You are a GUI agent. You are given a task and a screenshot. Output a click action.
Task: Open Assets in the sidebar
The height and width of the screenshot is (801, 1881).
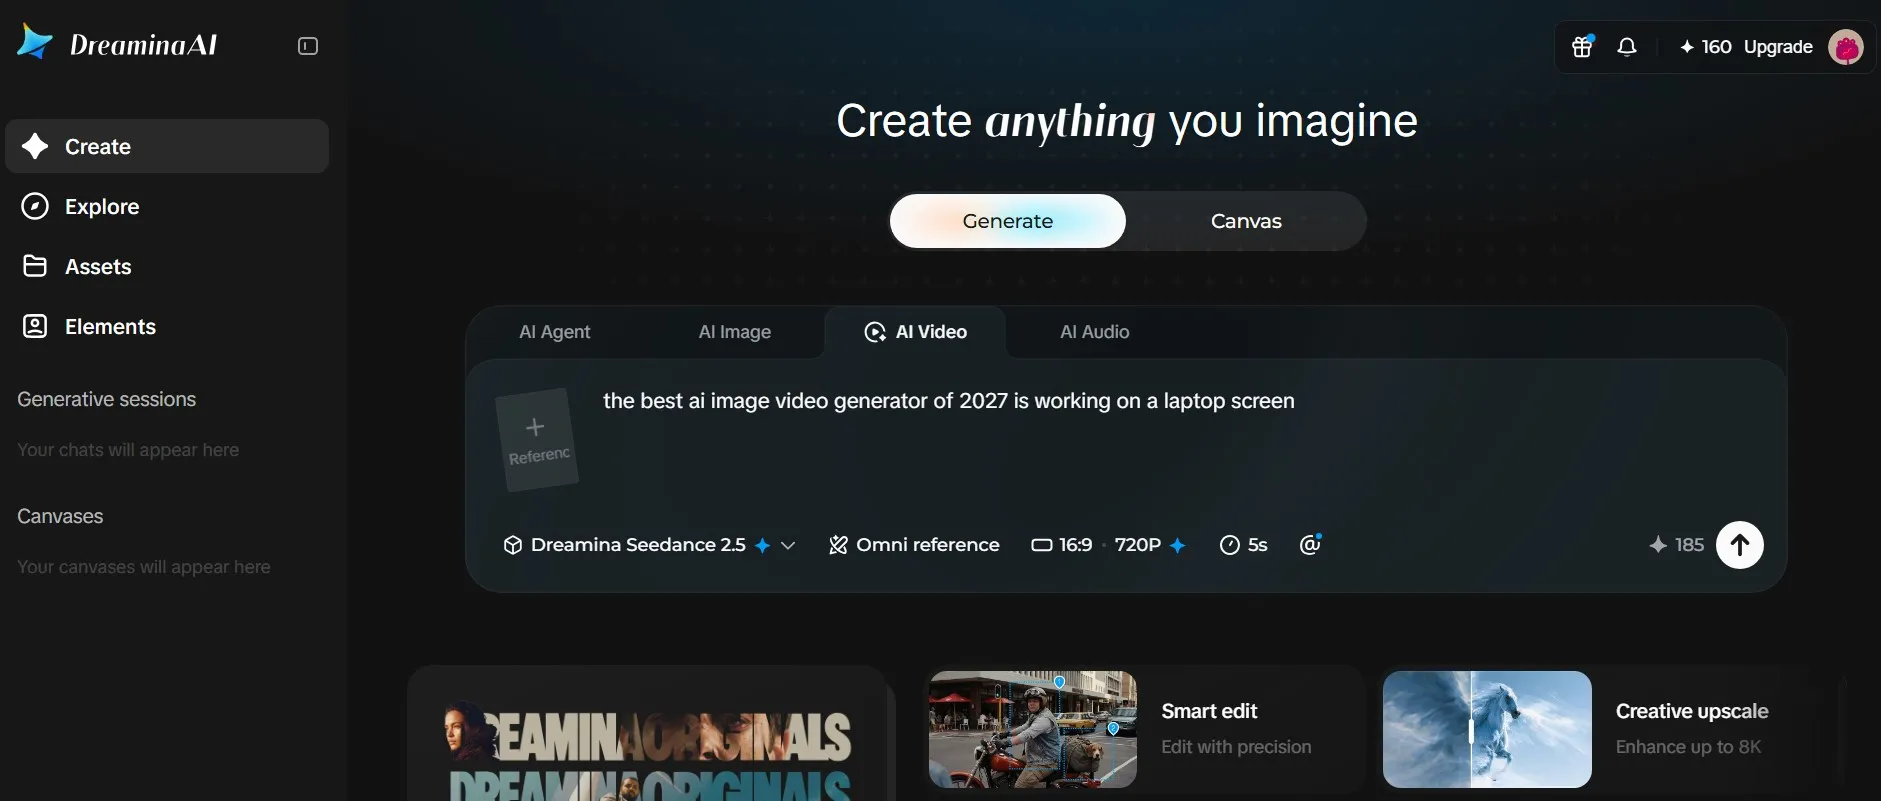167,266
